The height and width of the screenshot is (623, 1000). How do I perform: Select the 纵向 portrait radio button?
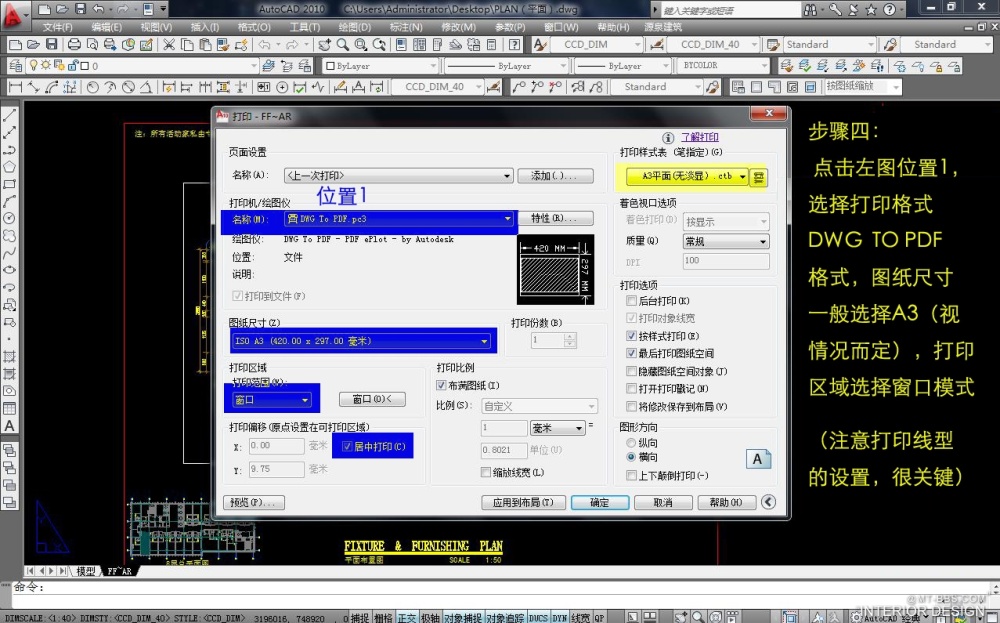631,442
